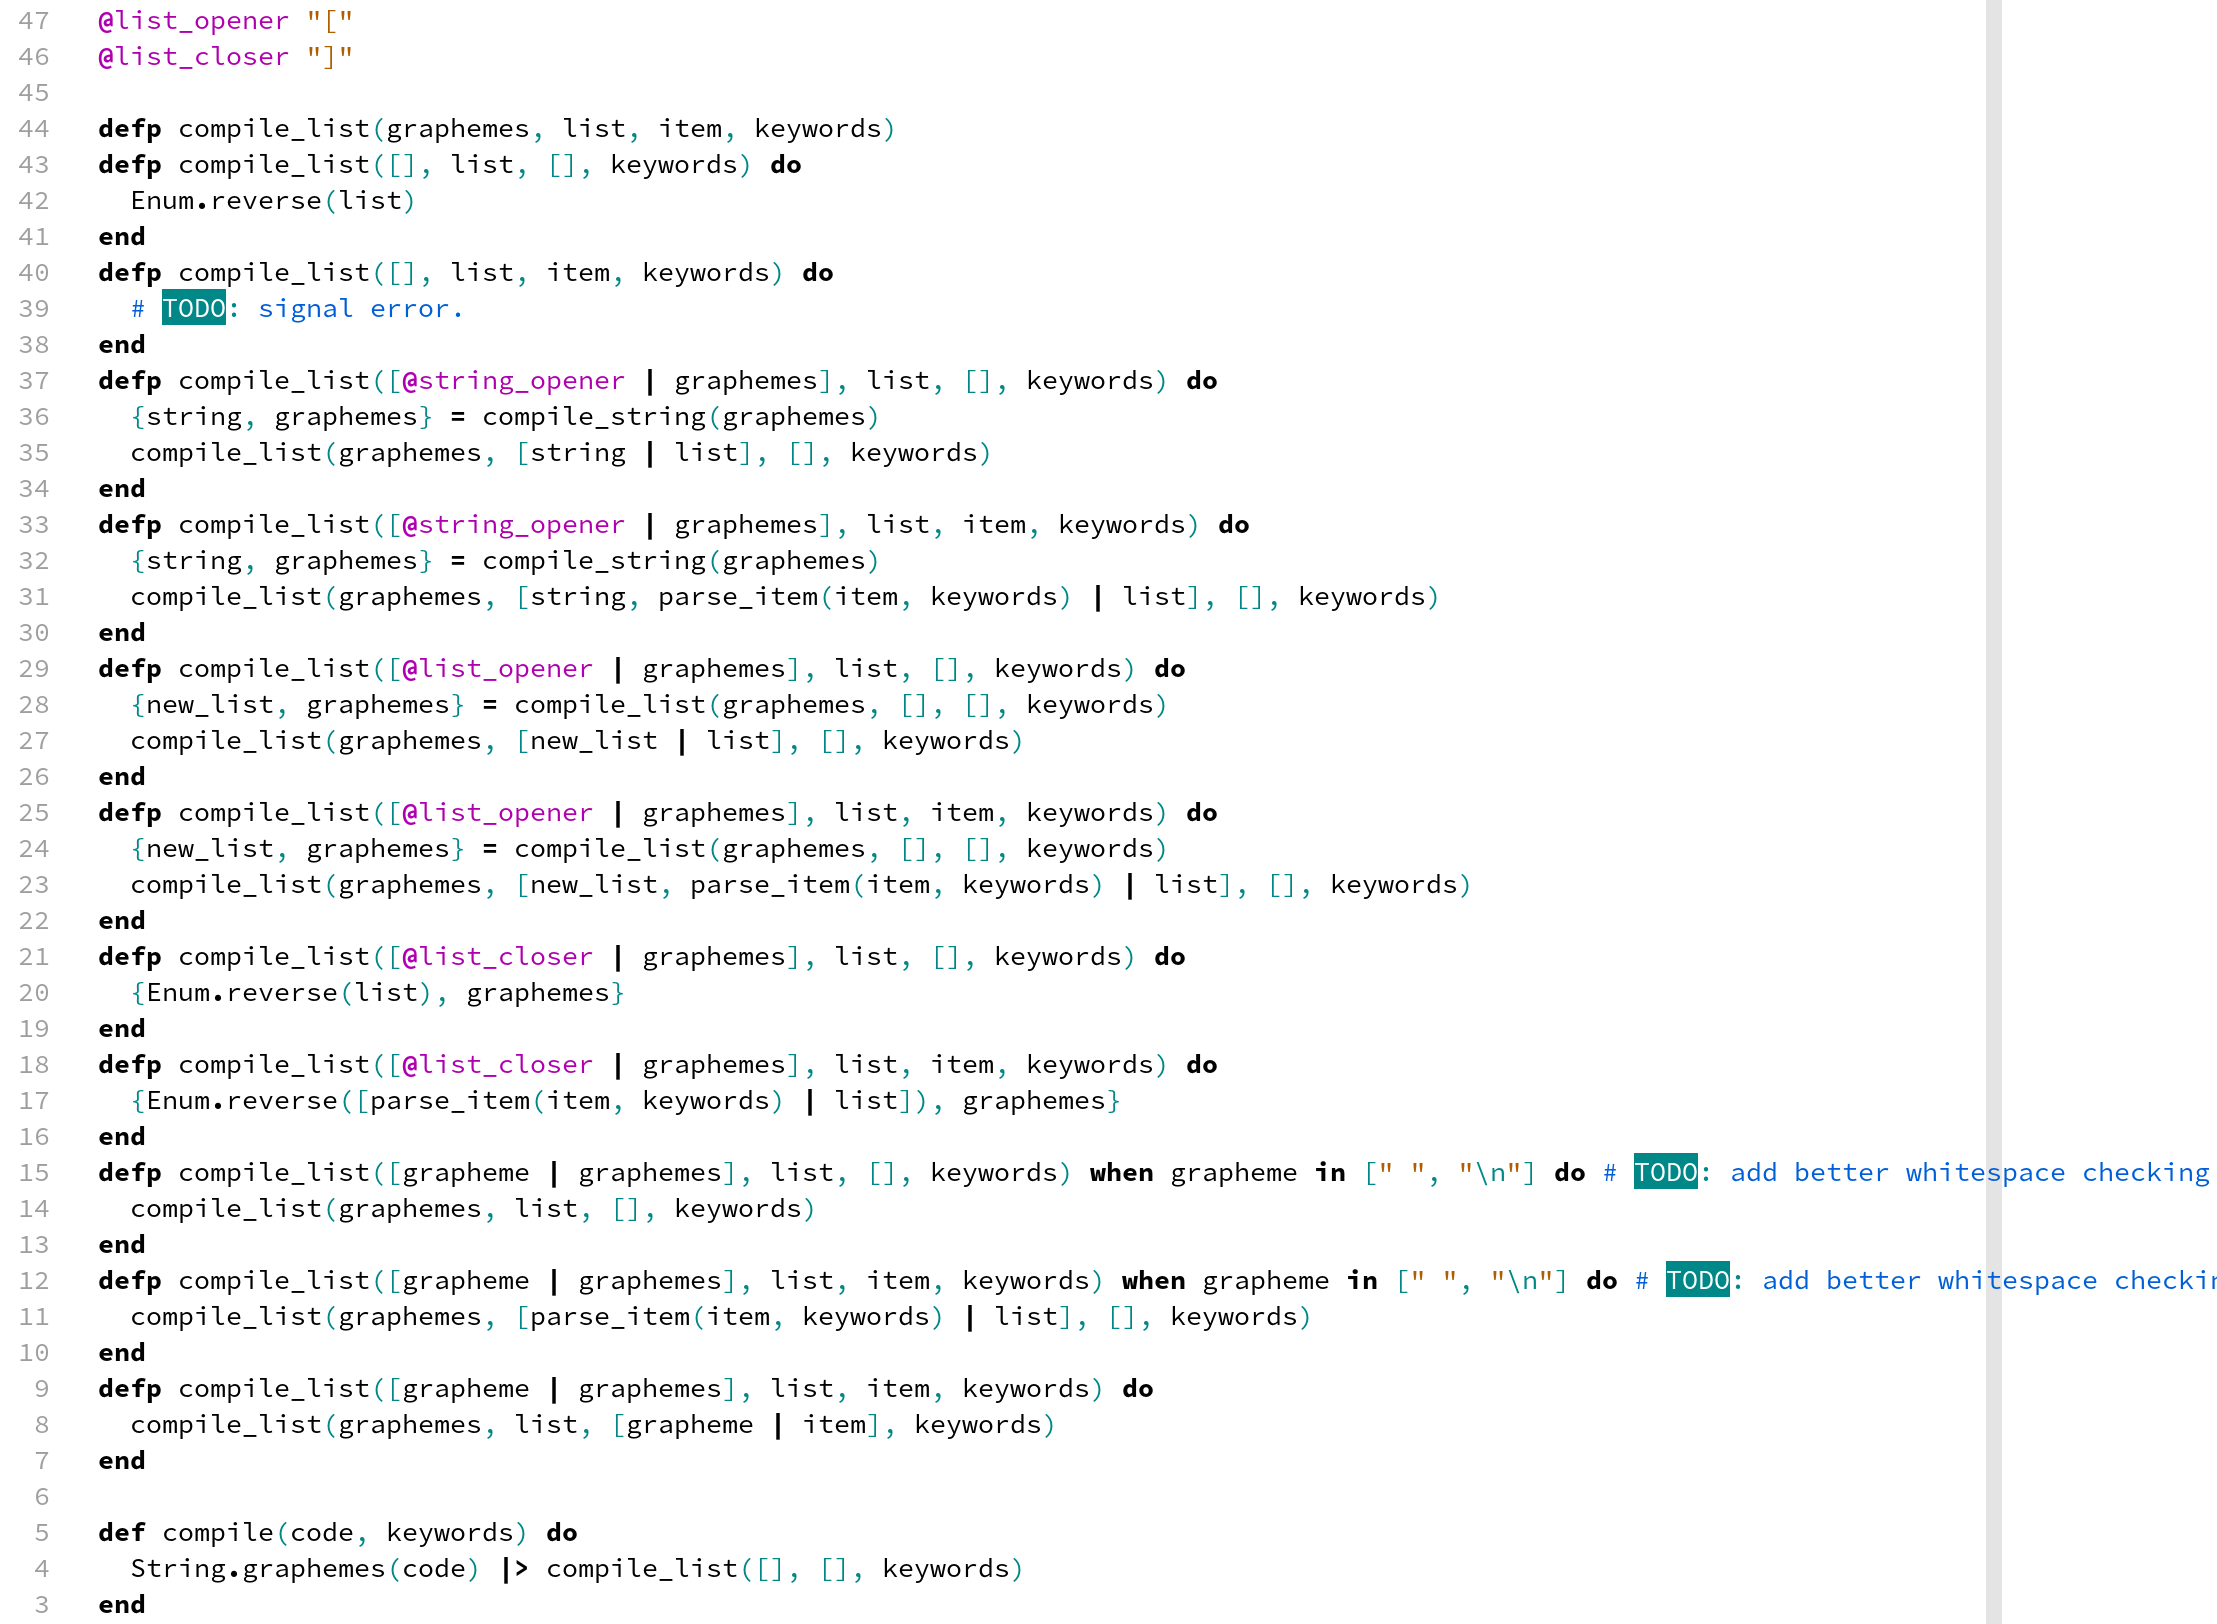2217x1624 pixels.
Task: Click TODO highlight on line 15
Action: point(1665,1173)
